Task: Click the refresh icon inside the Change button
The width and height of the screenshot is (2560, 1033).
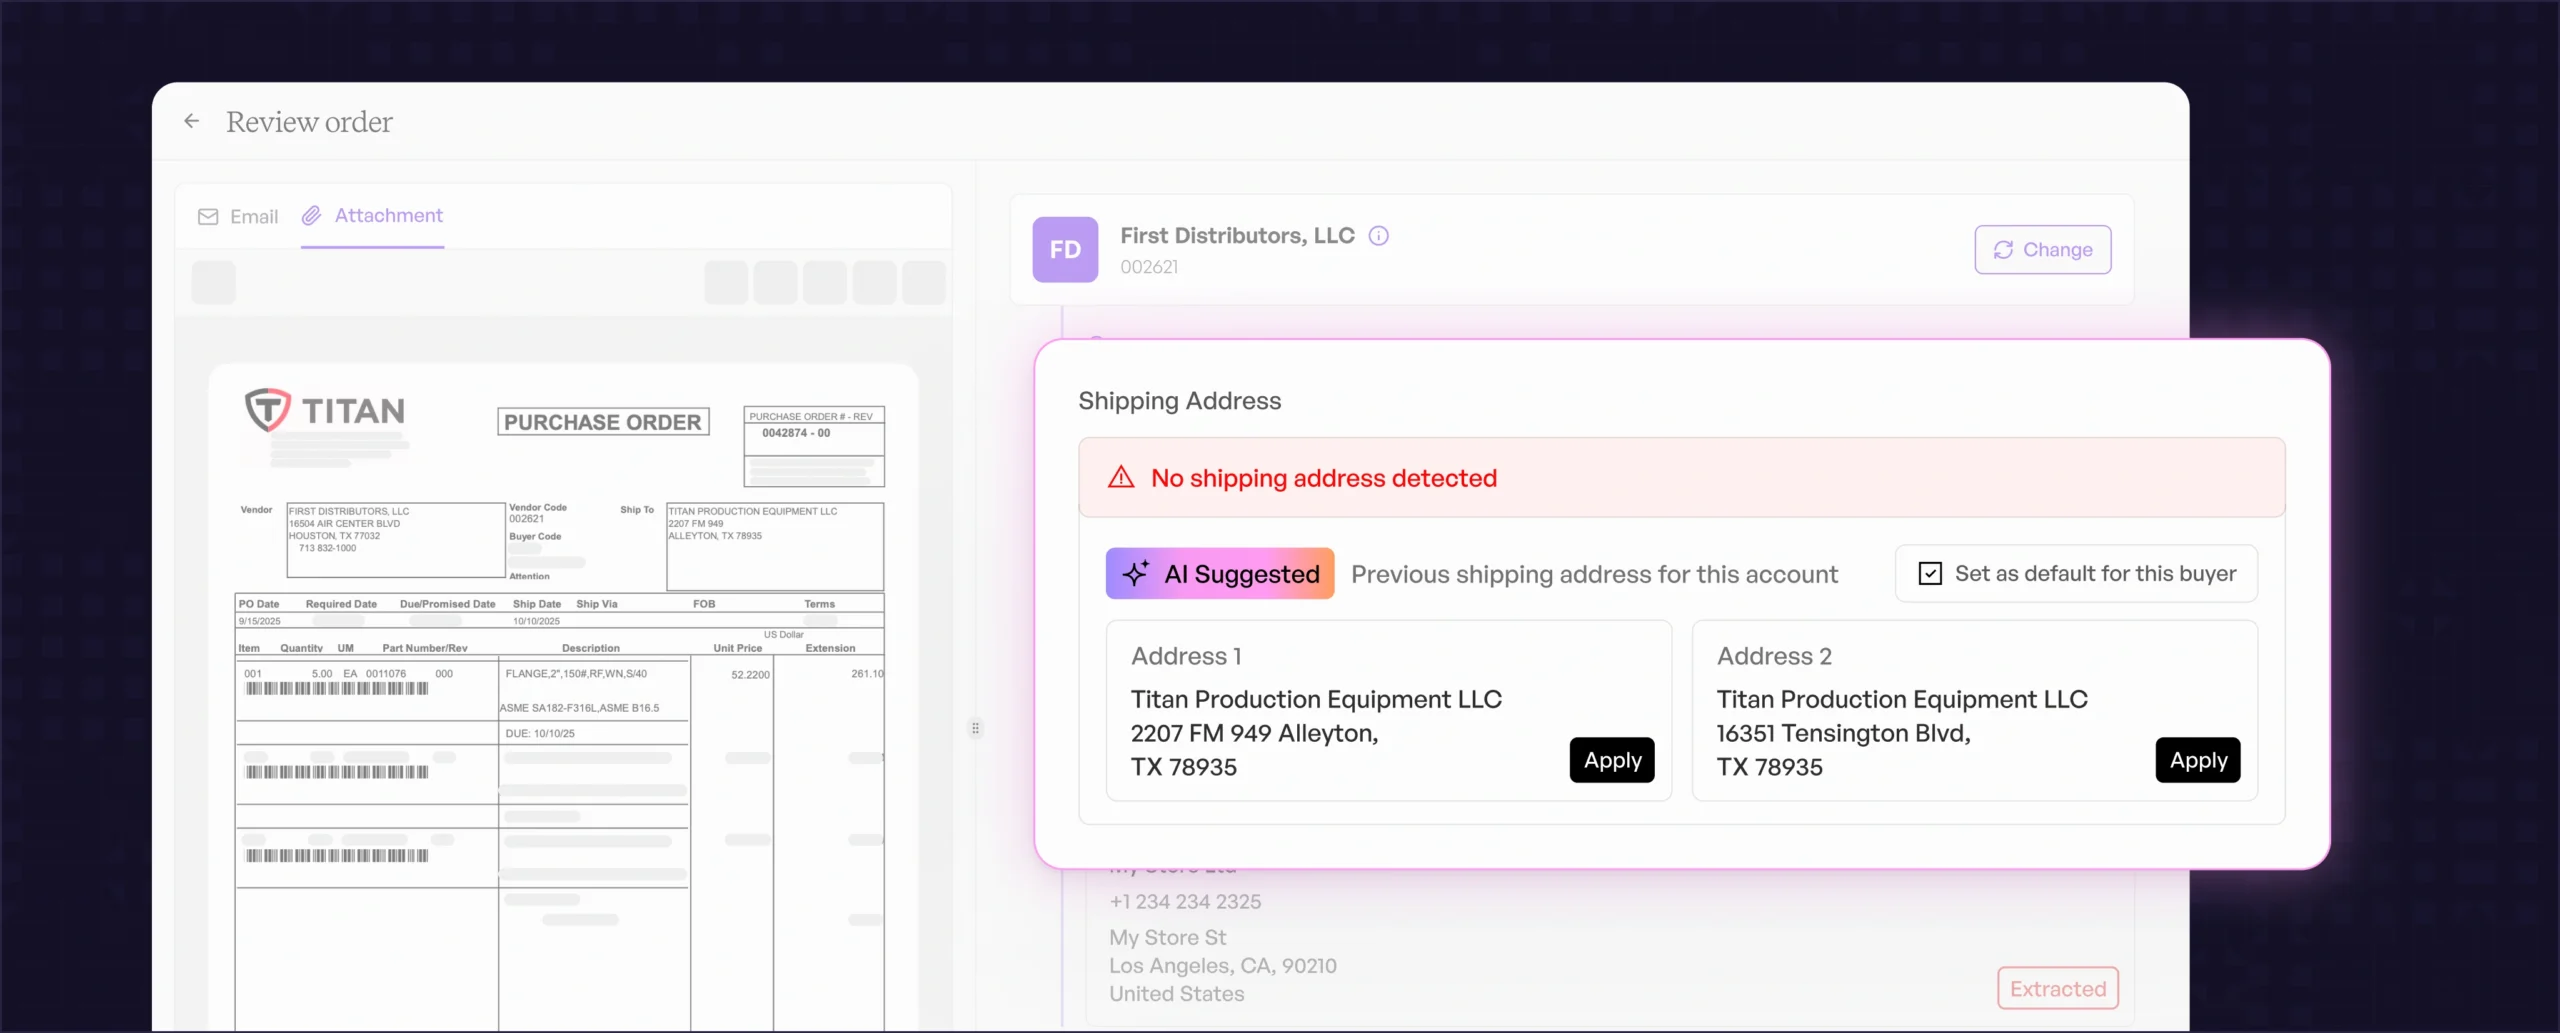Action: coord(2003,250)
